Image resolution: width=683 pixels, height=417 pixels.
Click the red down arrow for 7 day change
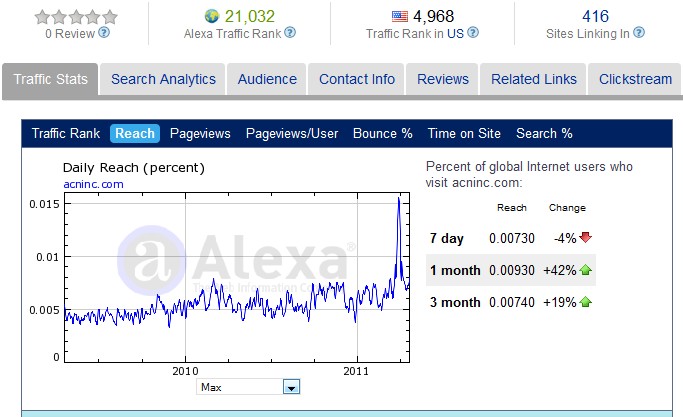click(x=585, y=237)
